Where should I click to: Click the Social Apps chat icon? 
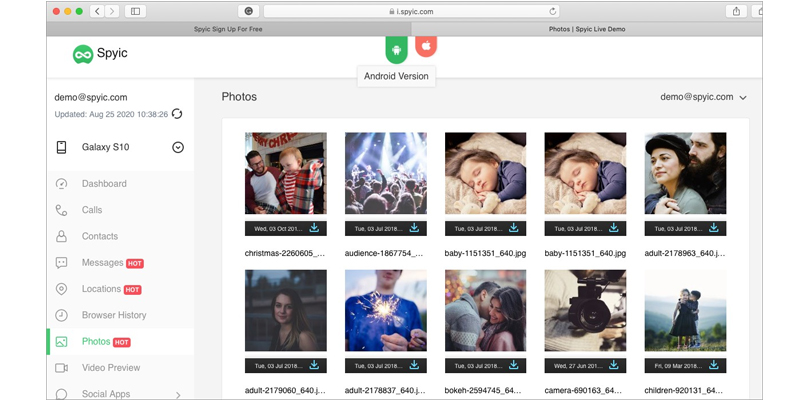[x=61, y=394]
